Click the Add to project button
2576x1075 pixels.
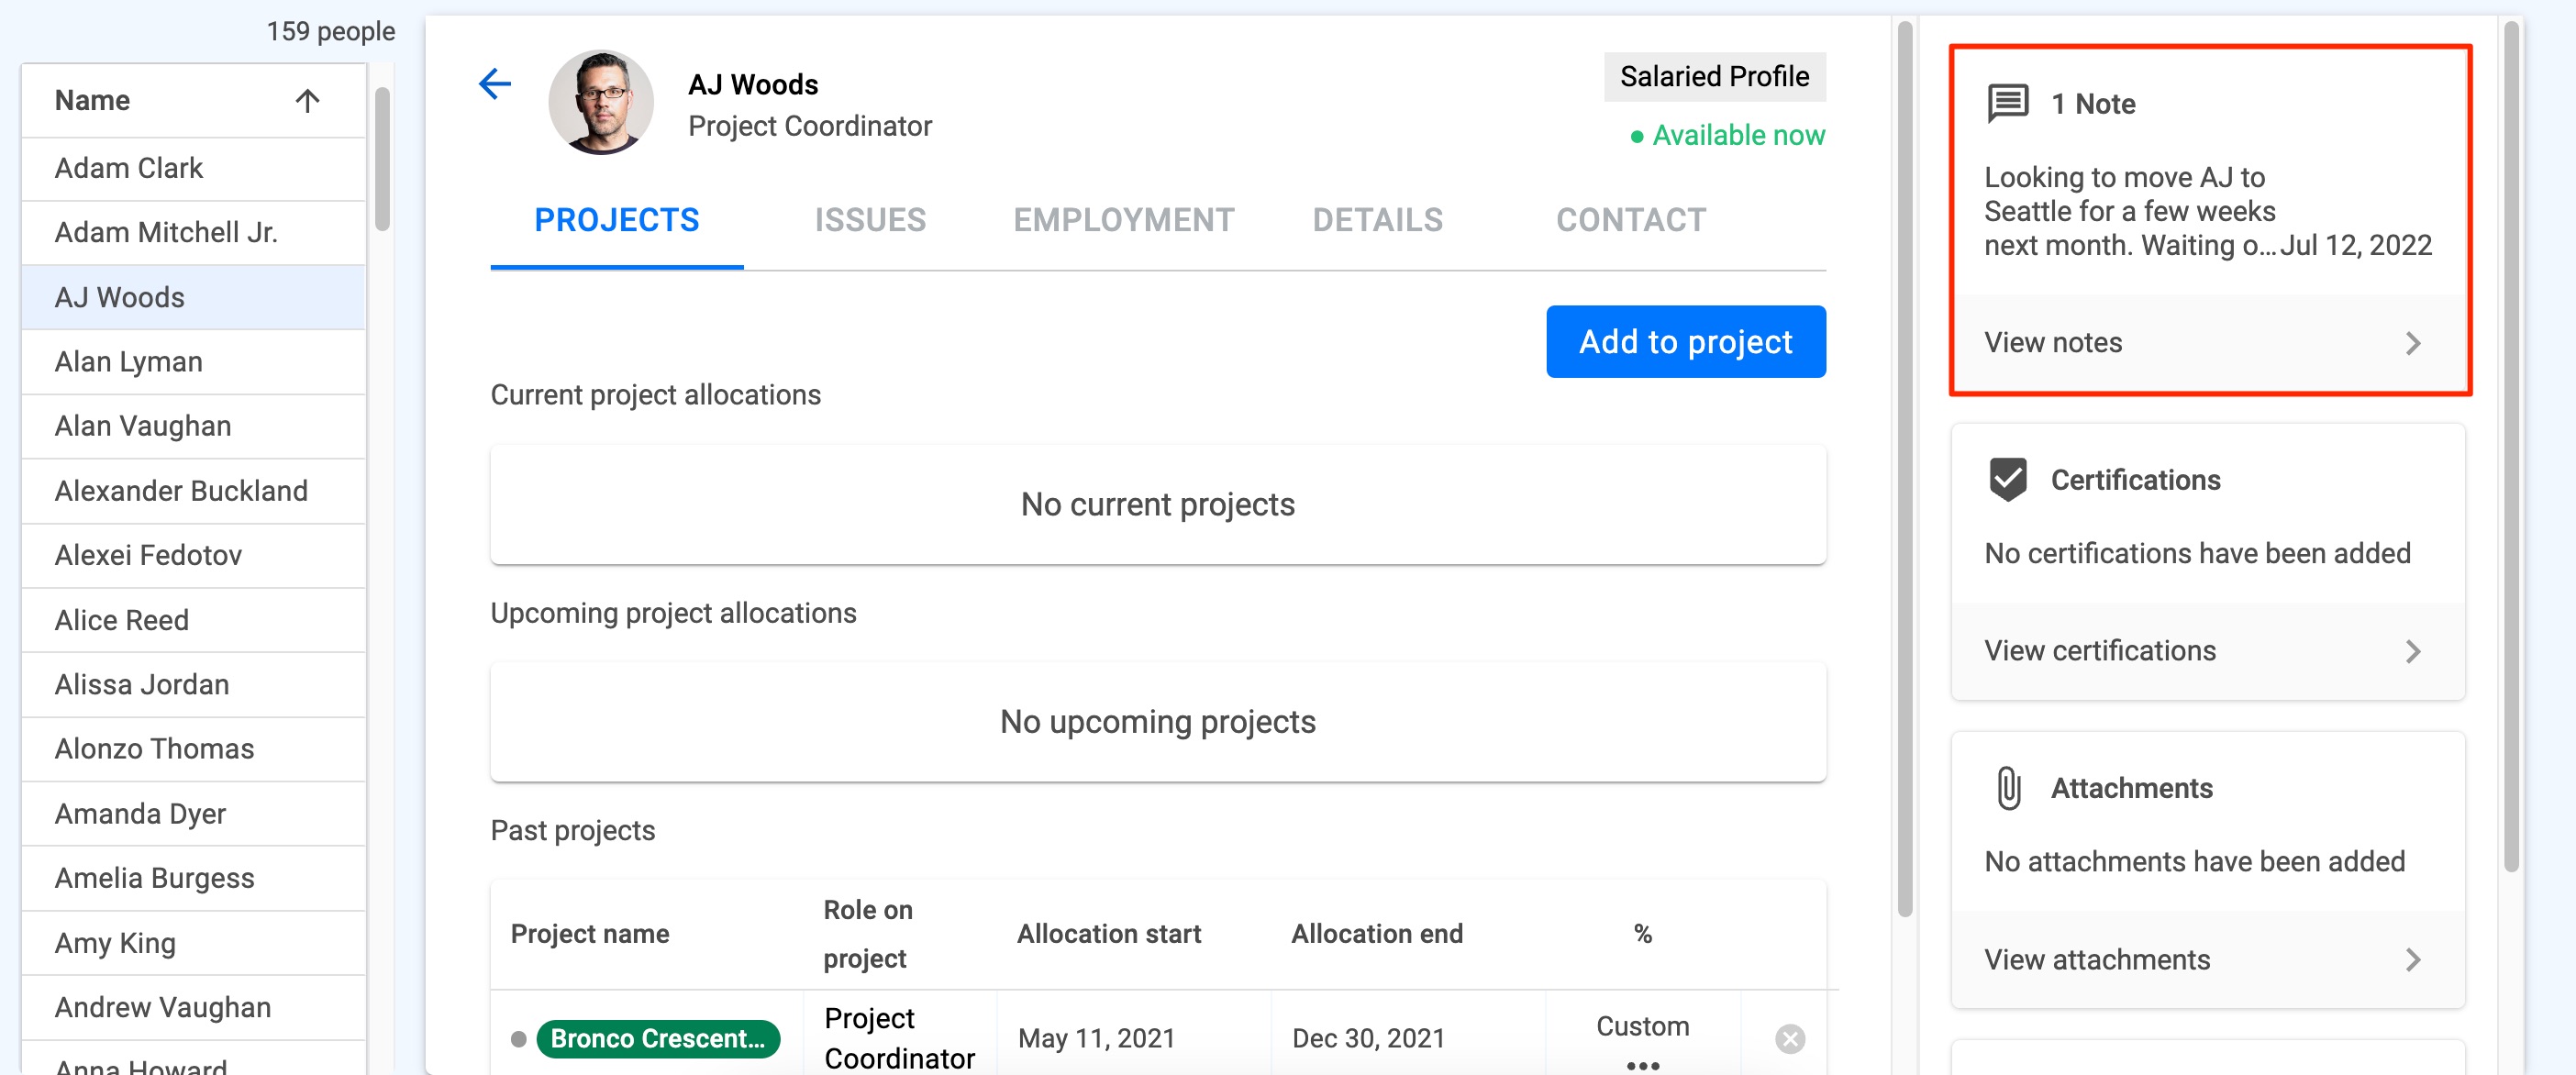click(1685, 341)
